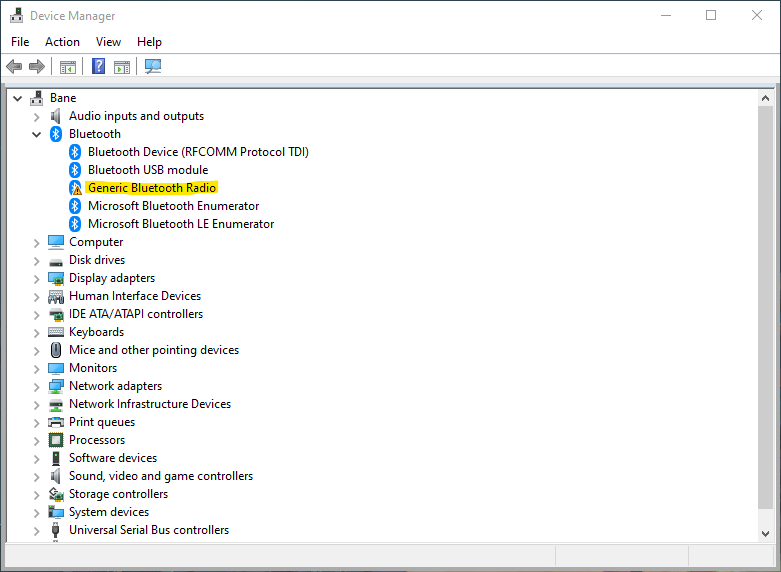This screenshot has height=572, width=781.
Task: Select the Software devices label
Action: pyautogui.click(x=113, y=458)
